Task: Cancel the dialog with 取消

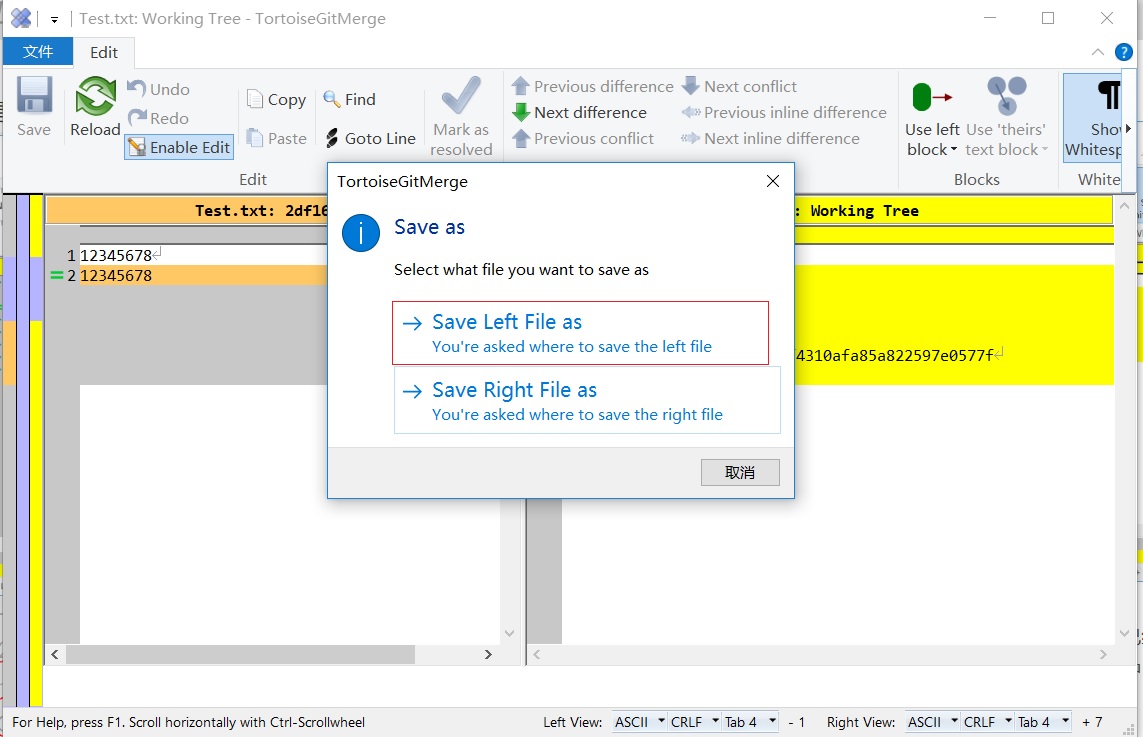Action: coord(740,472)
